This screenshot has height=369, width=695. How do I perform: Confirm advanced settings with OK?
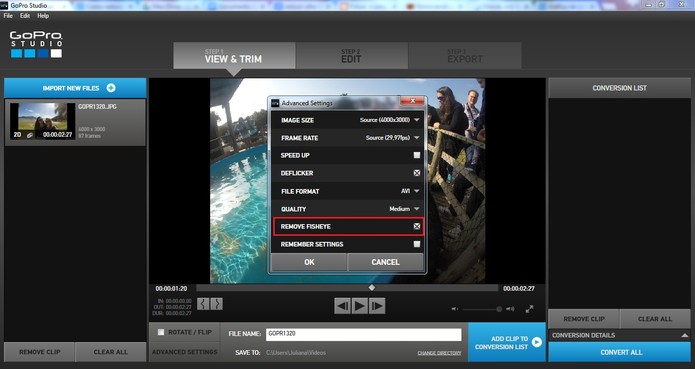pyautogui.click(x=309, y=262)
